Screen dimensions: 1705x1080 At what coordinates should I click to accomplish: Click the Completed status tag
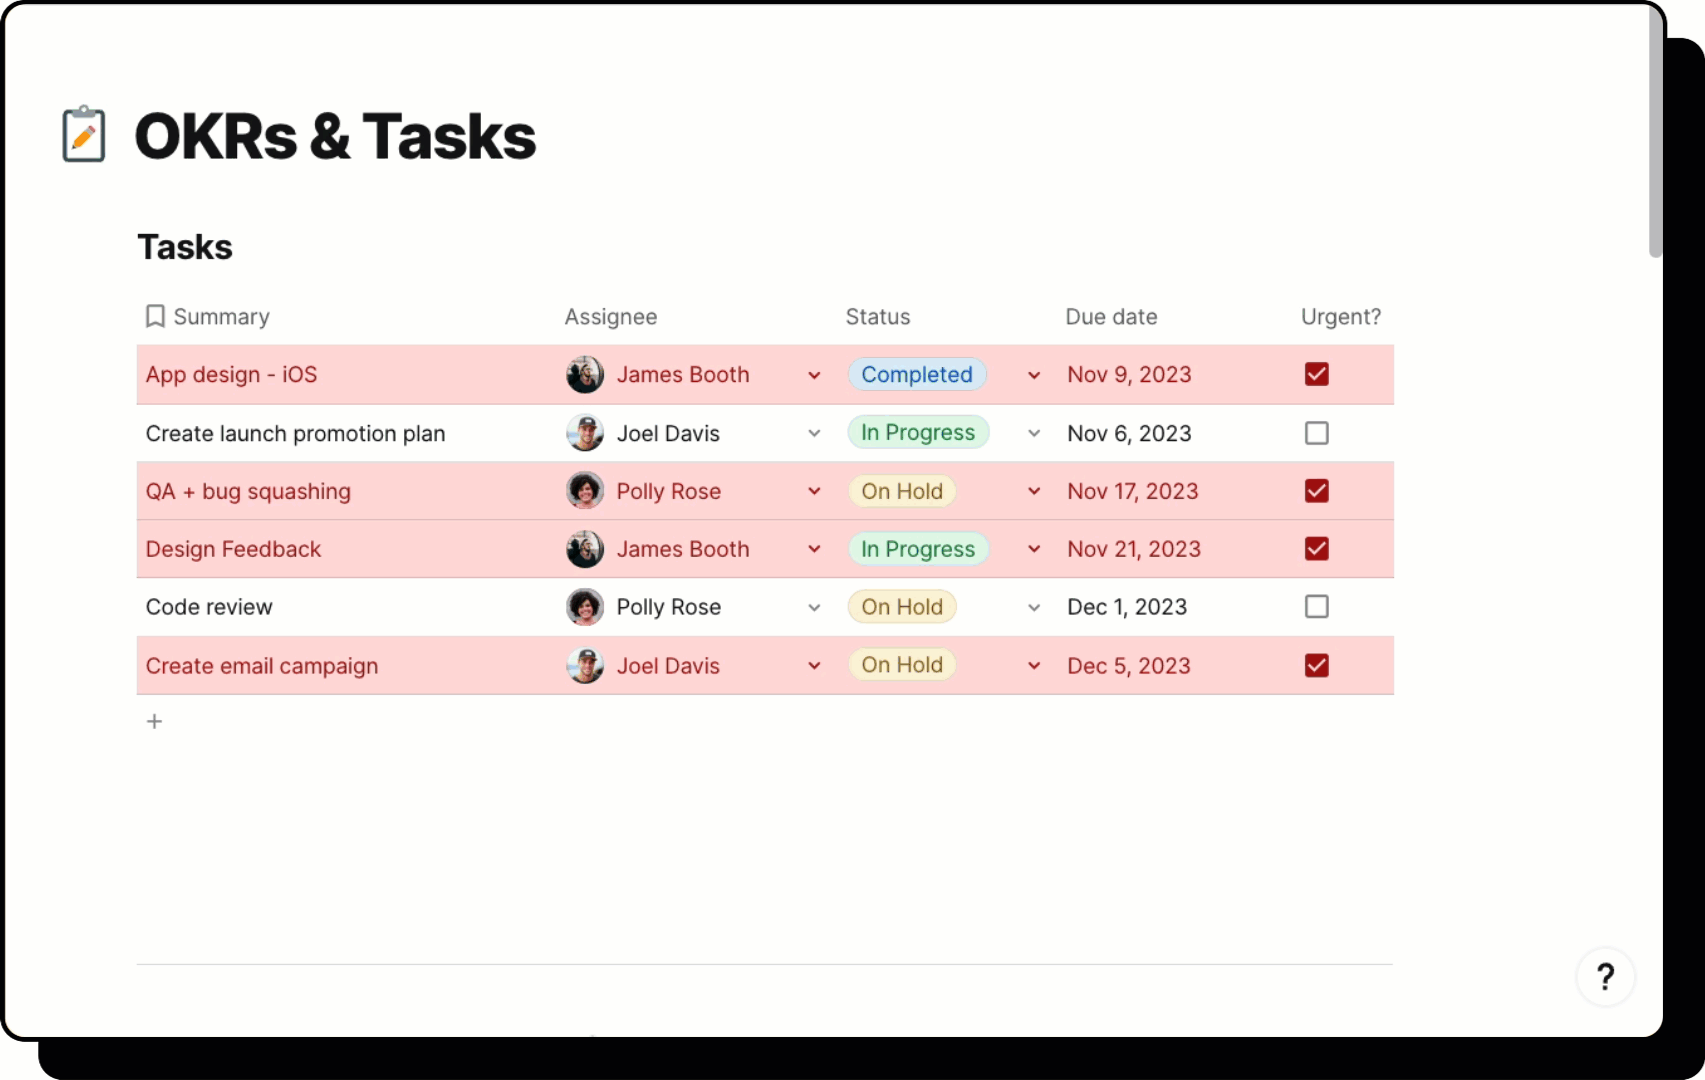tap(916, 375)
